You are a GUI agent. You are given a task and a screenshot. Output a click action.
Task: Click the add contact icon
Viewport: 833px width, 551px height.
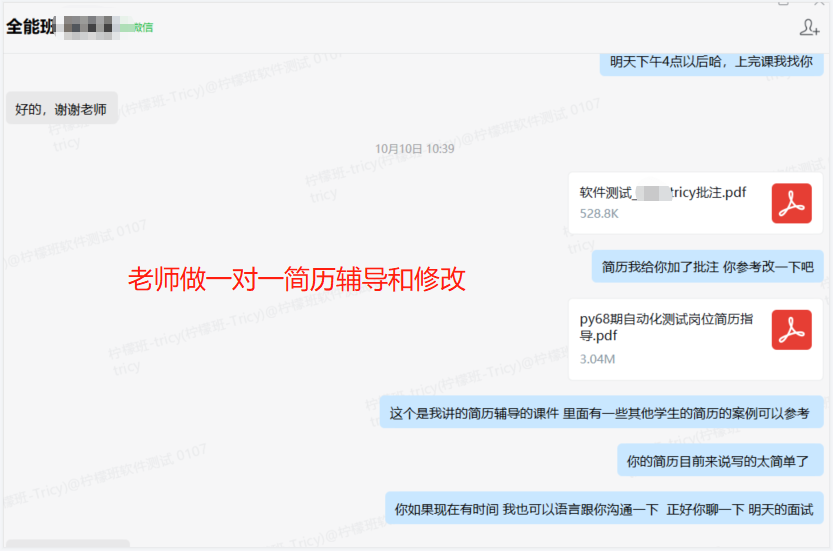809,27
